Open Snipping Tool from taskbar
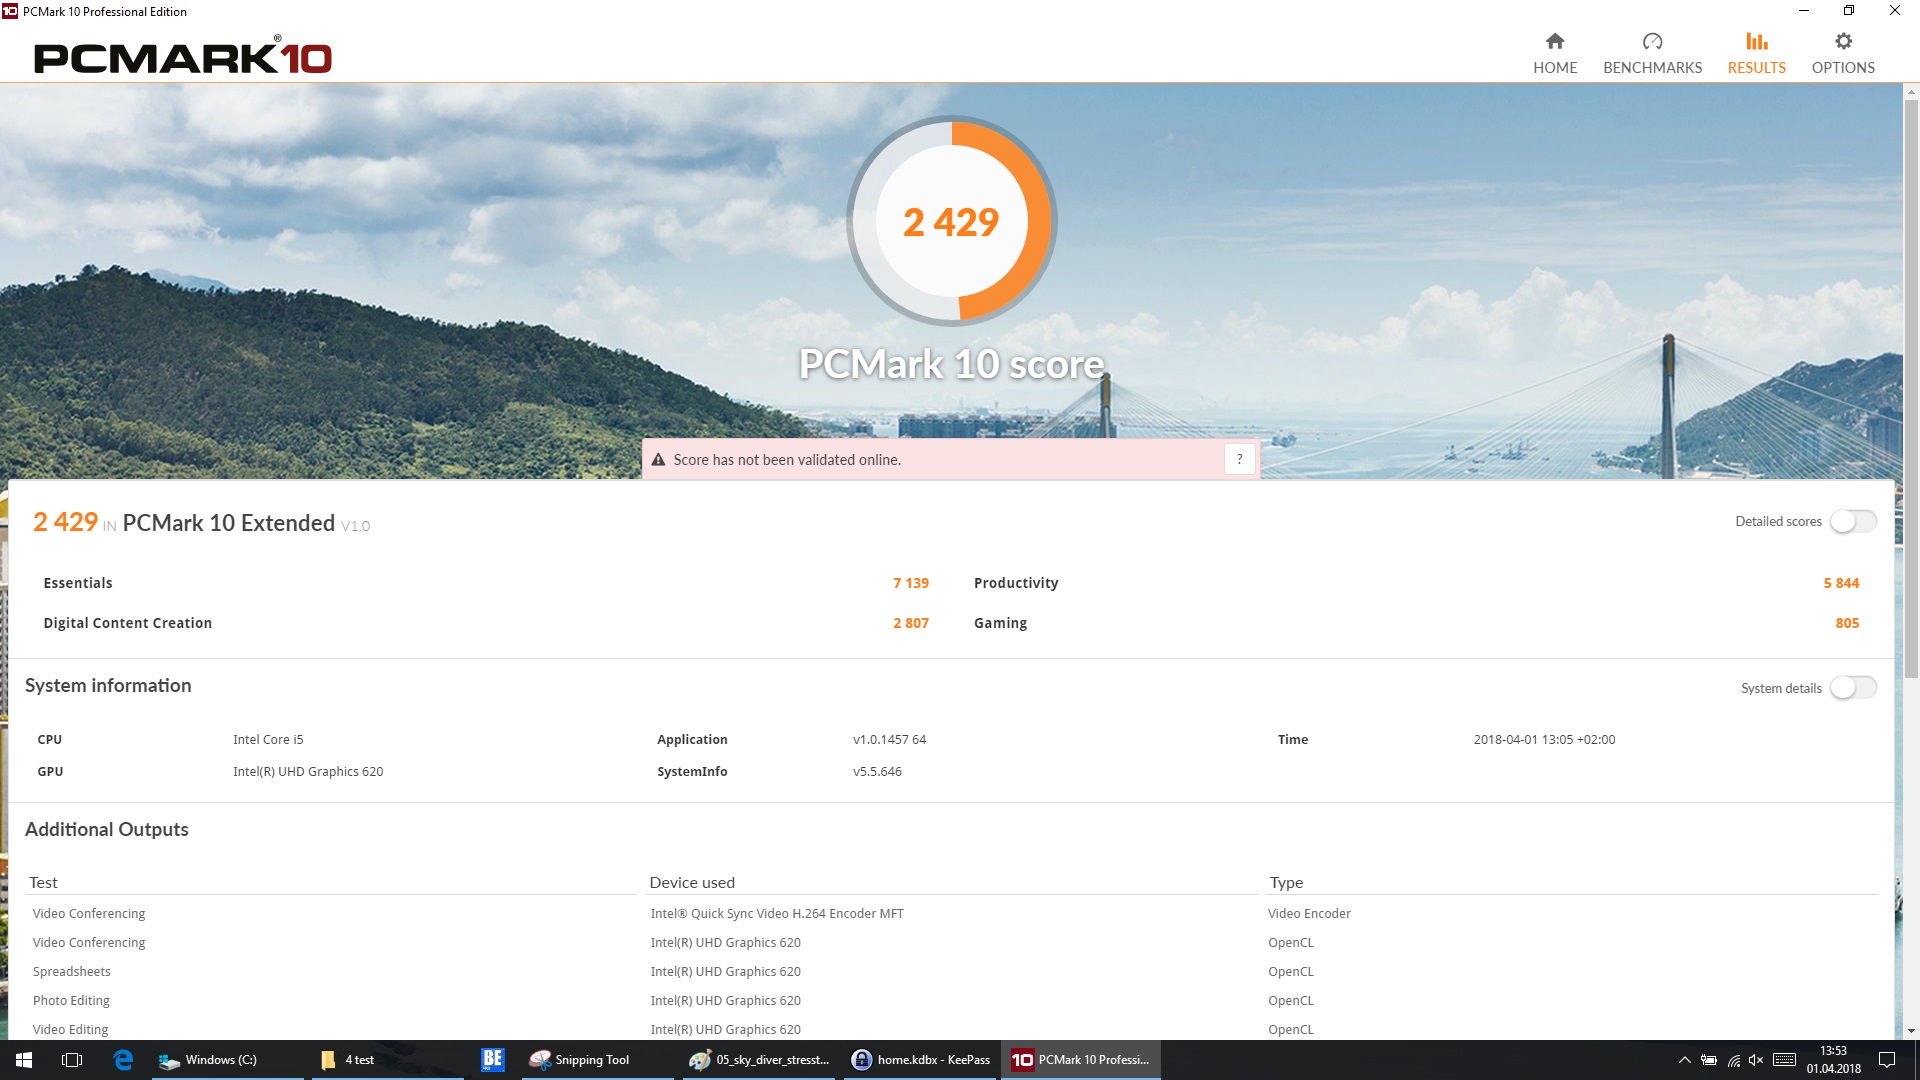1920x1080 pixels. [580, 1060]
